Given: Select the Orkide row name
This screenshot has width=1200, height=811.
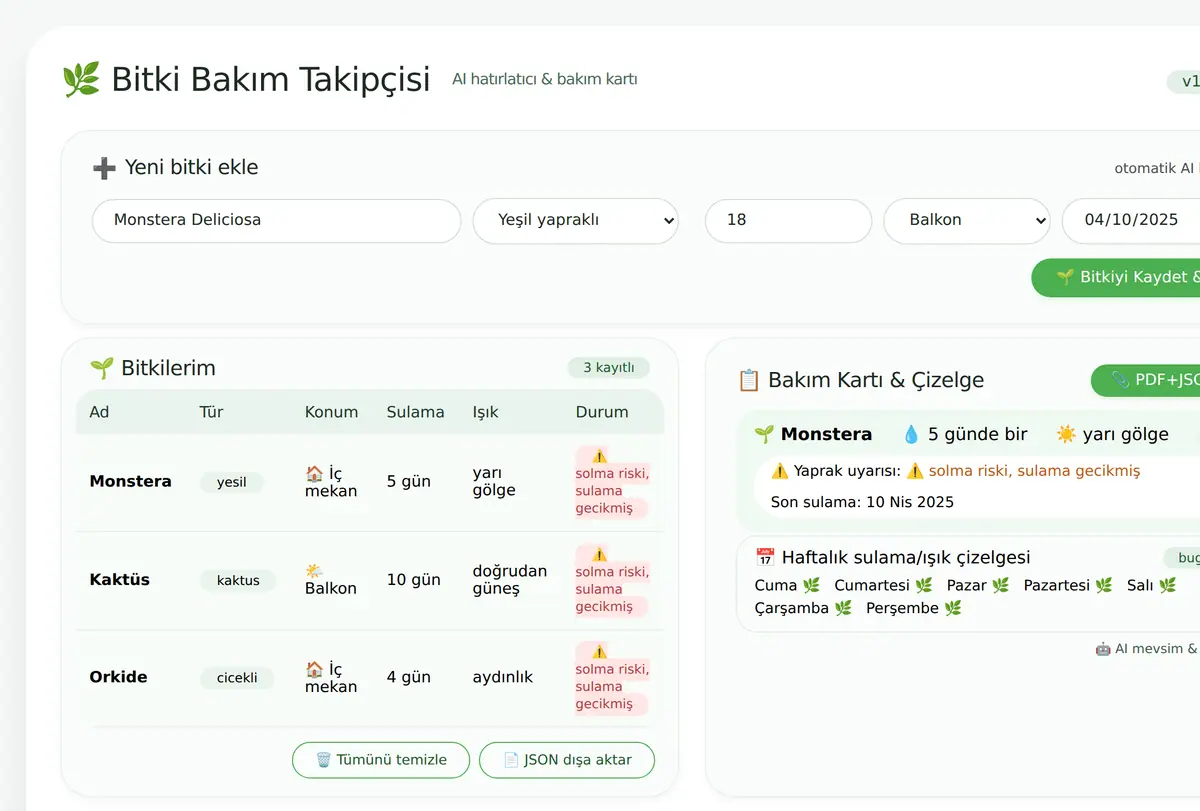Looking at the screenshot, I should (x=118, y=677).
